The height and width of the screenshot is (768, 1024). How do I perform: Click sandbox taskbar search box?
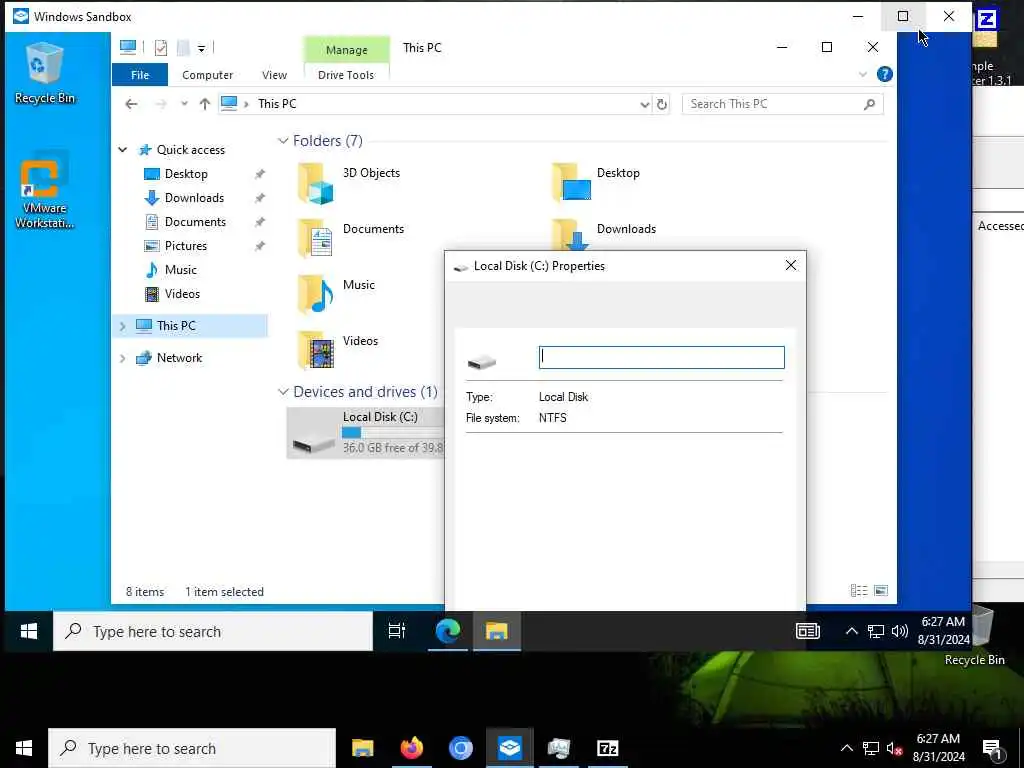point(213,632)
